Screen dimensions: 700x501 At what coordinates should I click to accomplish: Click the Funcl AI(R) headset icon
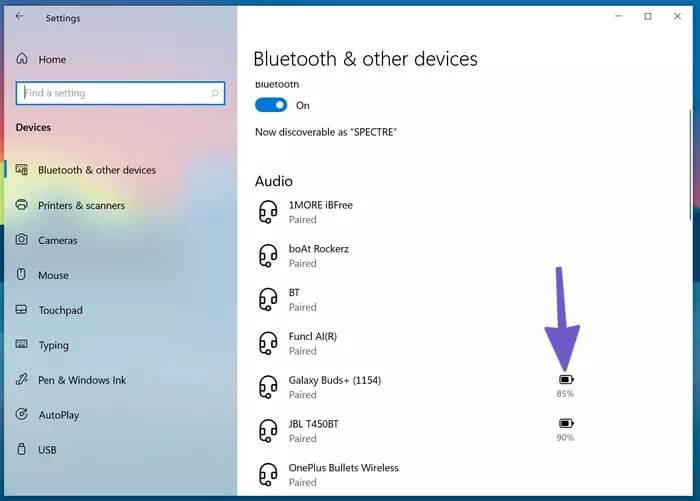point(268,343)
